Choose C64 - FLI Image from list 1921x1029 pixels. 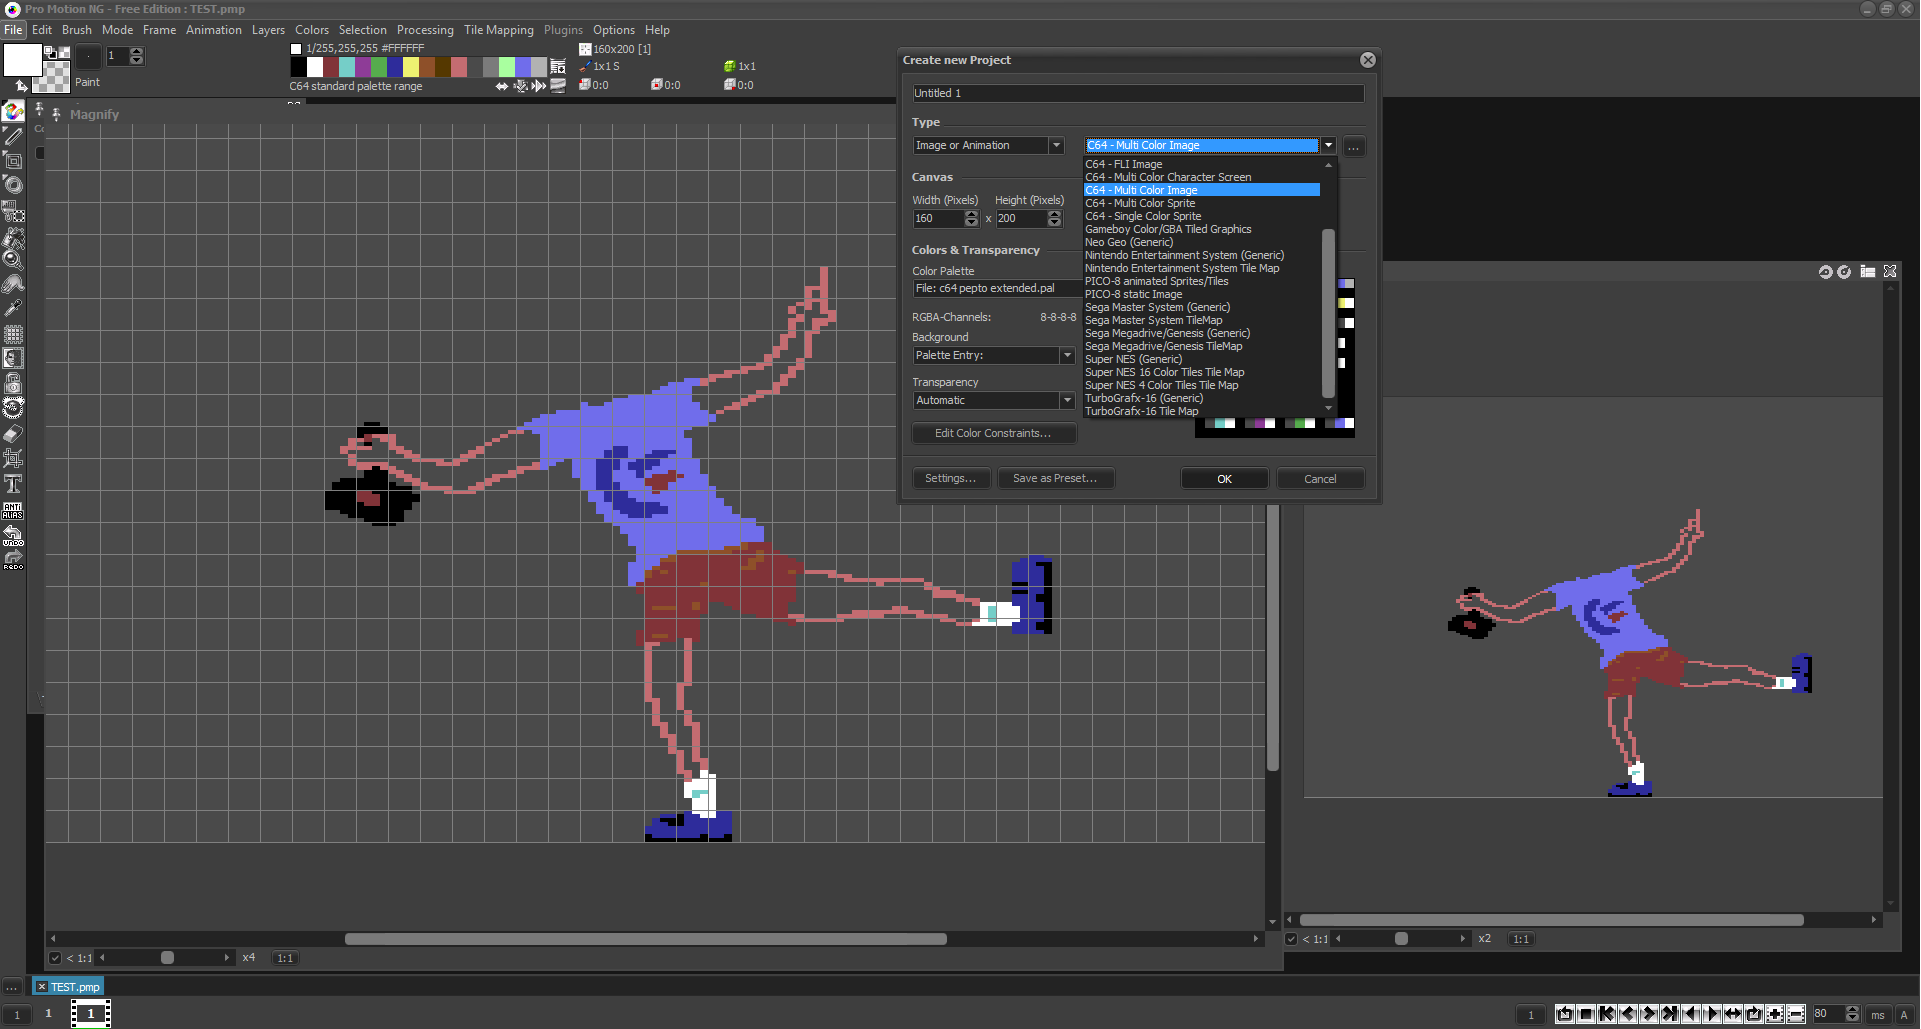pyautogui.click(x=1124, y=164)
